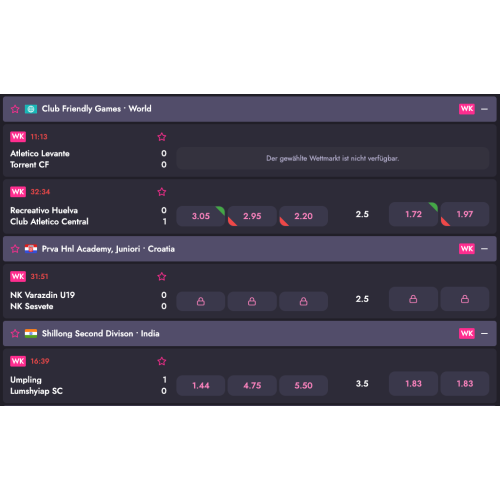The image size is (500, 500).
Task: Favorite the Shillong Second Divison league
Action: tap(15, 334)
